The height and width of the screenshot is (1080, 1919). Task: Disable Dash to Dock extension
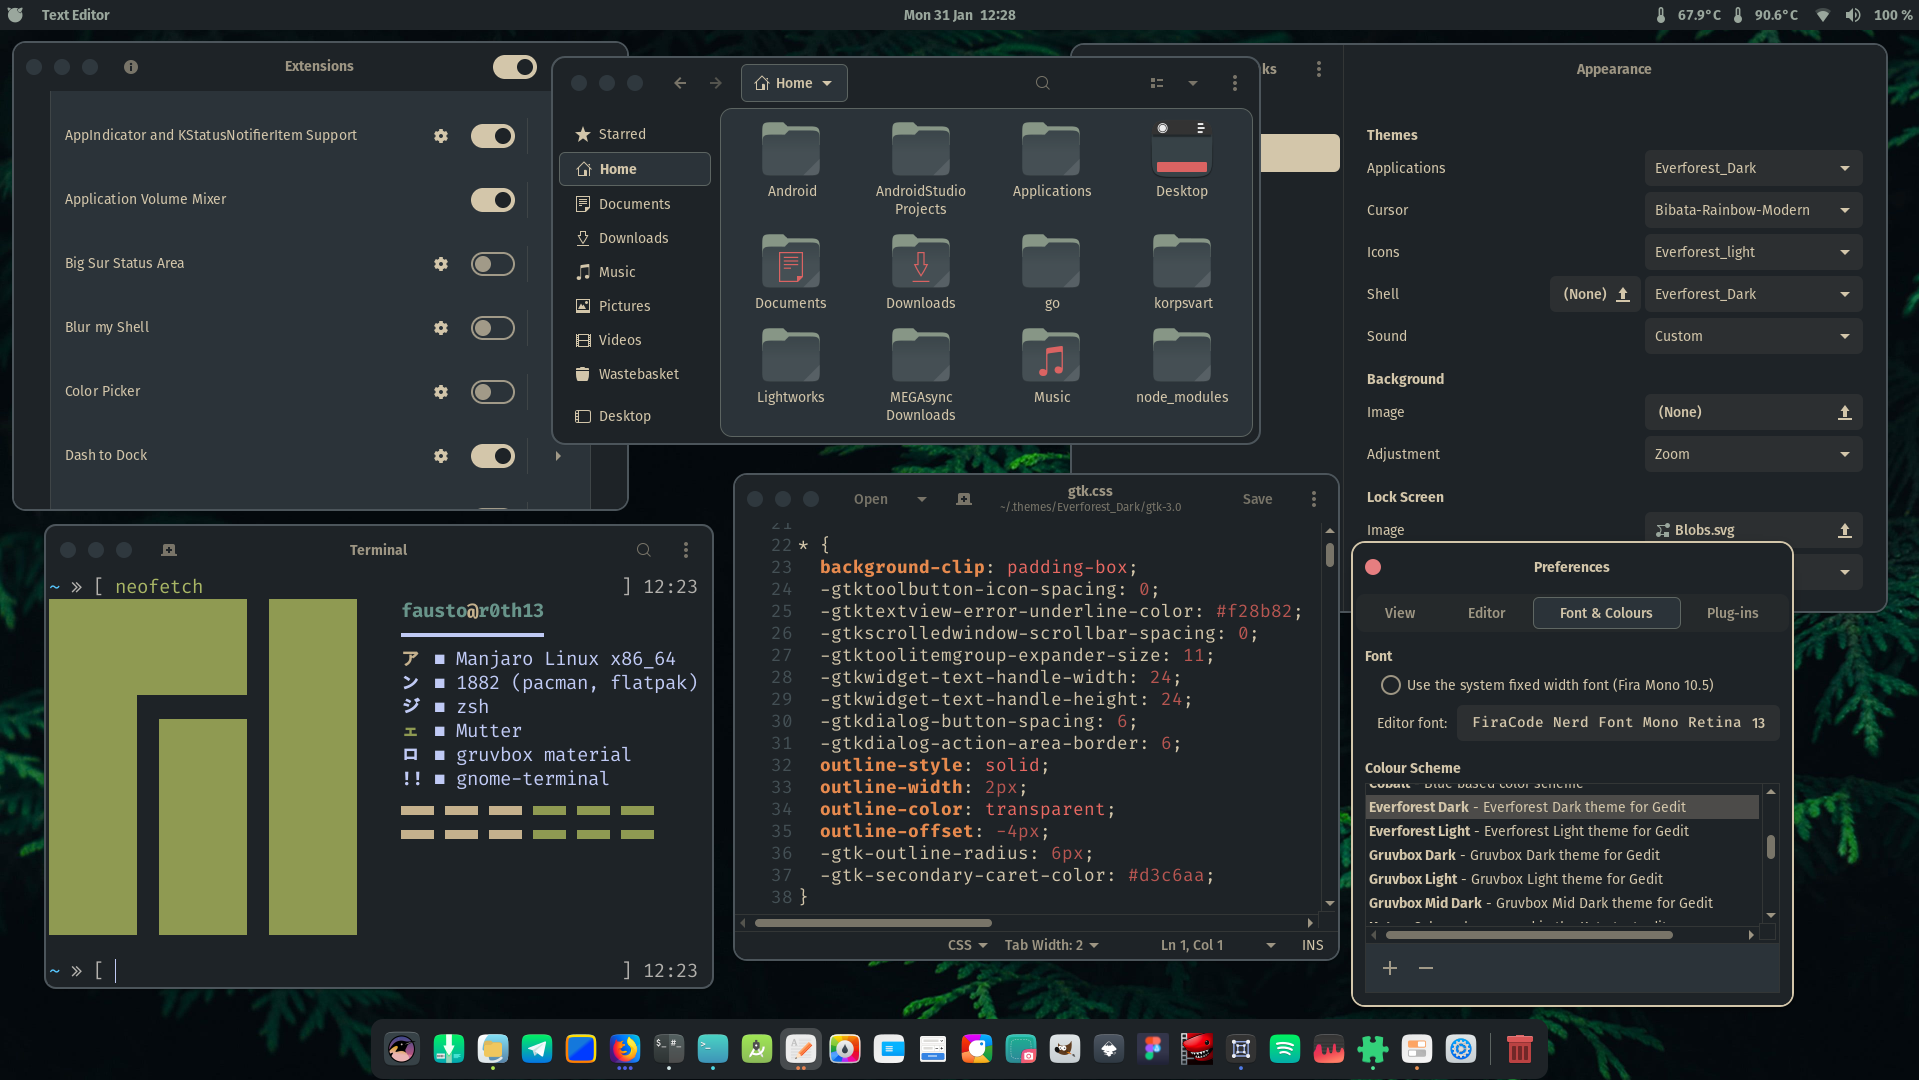click(493, 456)
